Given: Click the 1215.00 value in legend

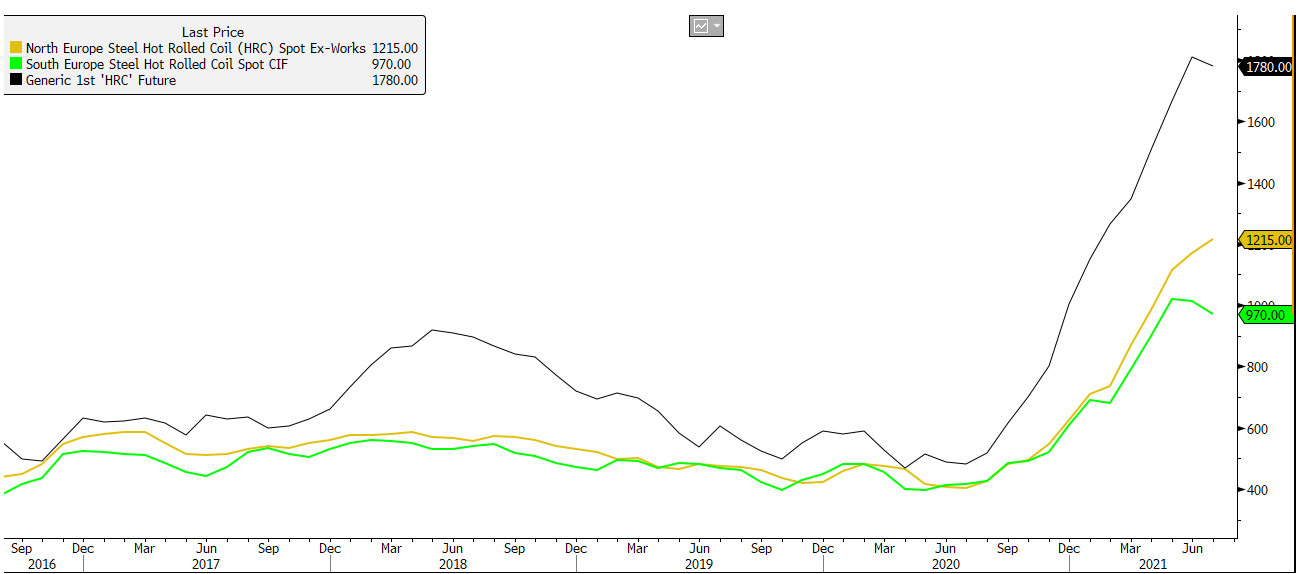Looking at the screenshot, I should point(394,48).
